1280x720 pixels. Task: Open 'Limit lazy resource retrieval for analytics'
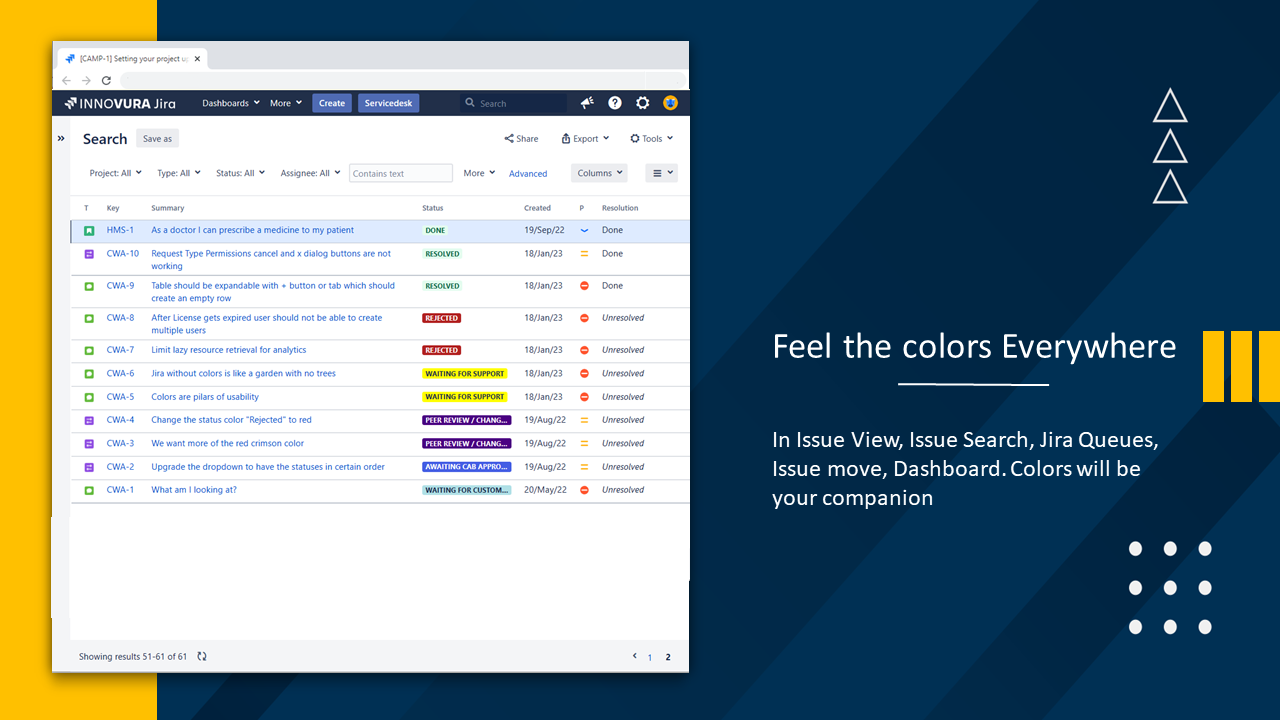click(x=229, y=350)
